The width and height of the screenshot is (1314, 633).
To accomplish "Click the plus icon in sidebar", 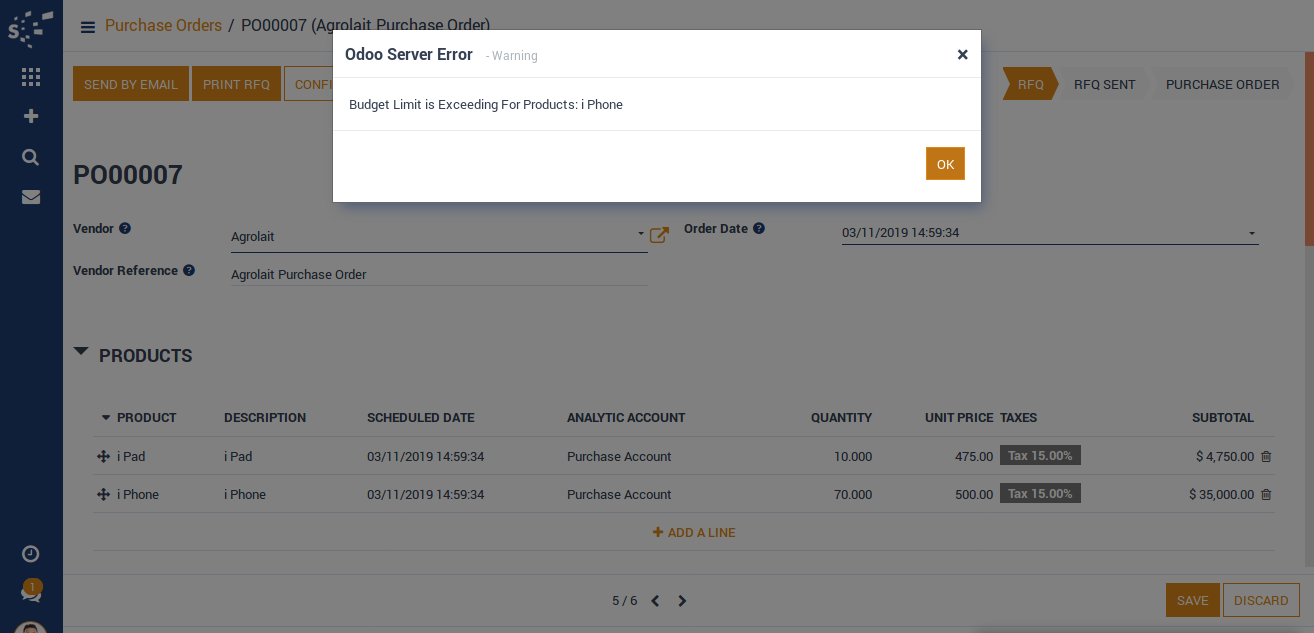I will pos(31,116).
